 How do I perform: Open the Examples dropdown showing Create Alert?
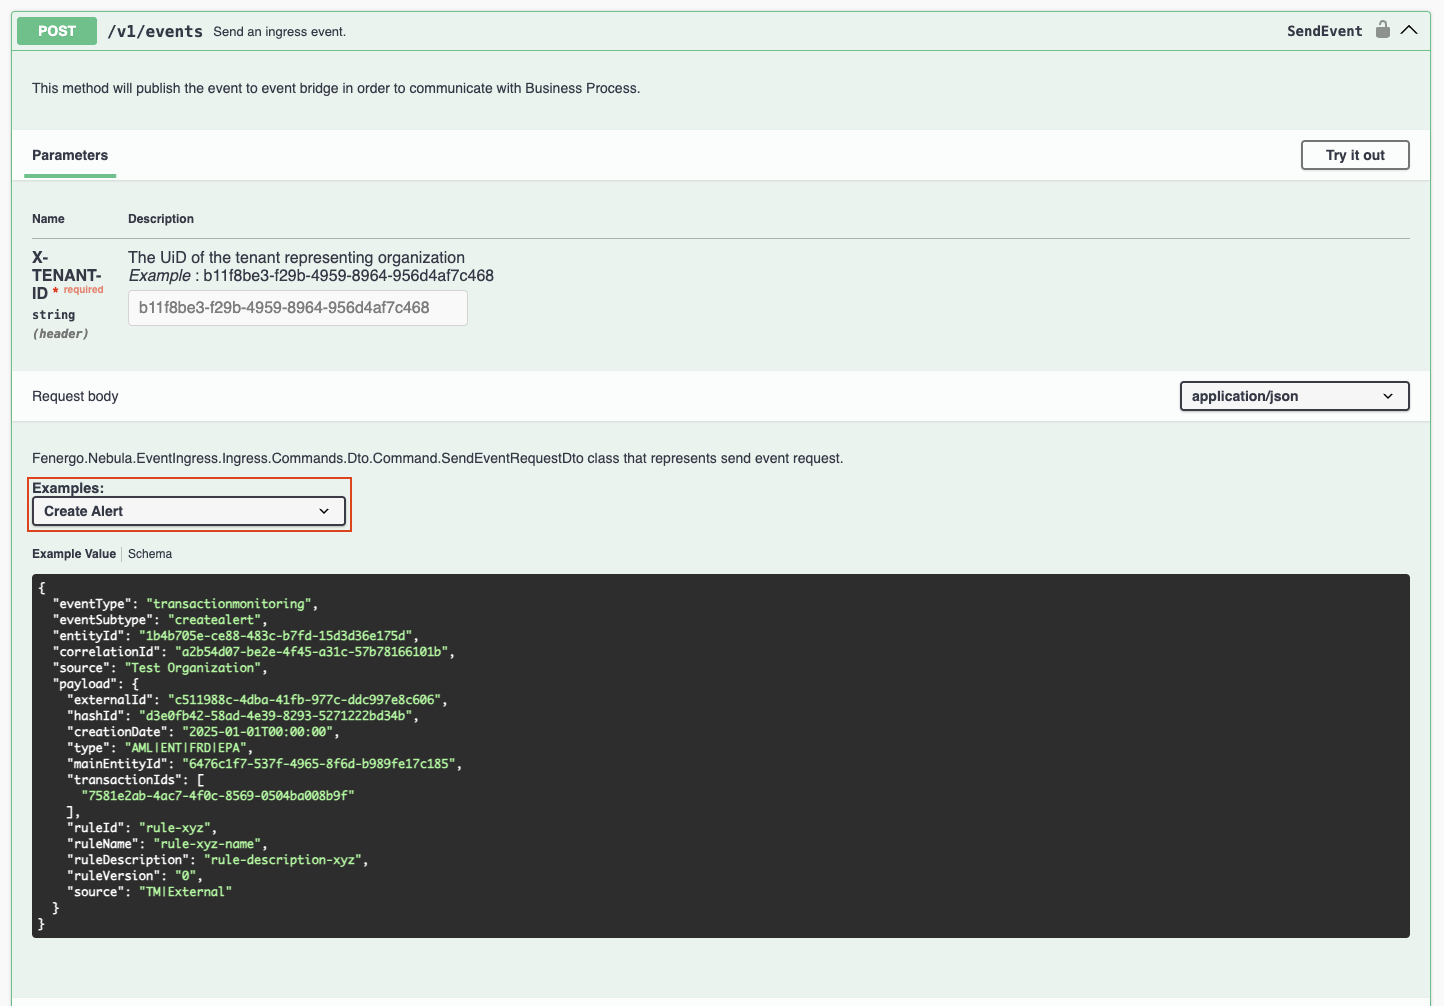pyautogui.click(x=188, y=512)
